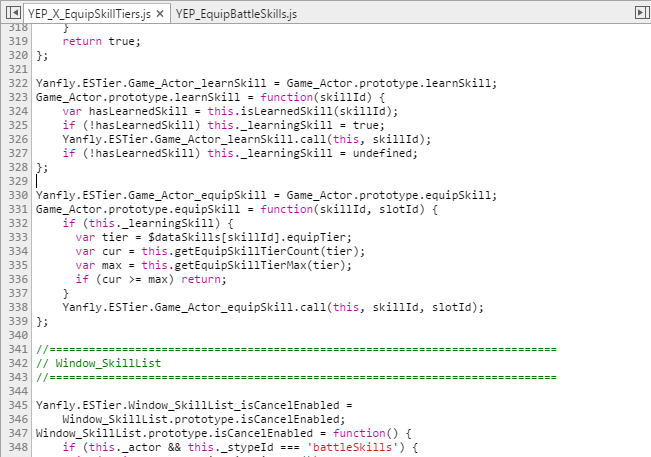Click the scroll tabs right arrow icon
The image size is (651, 457).
click(x=643, y=13)
